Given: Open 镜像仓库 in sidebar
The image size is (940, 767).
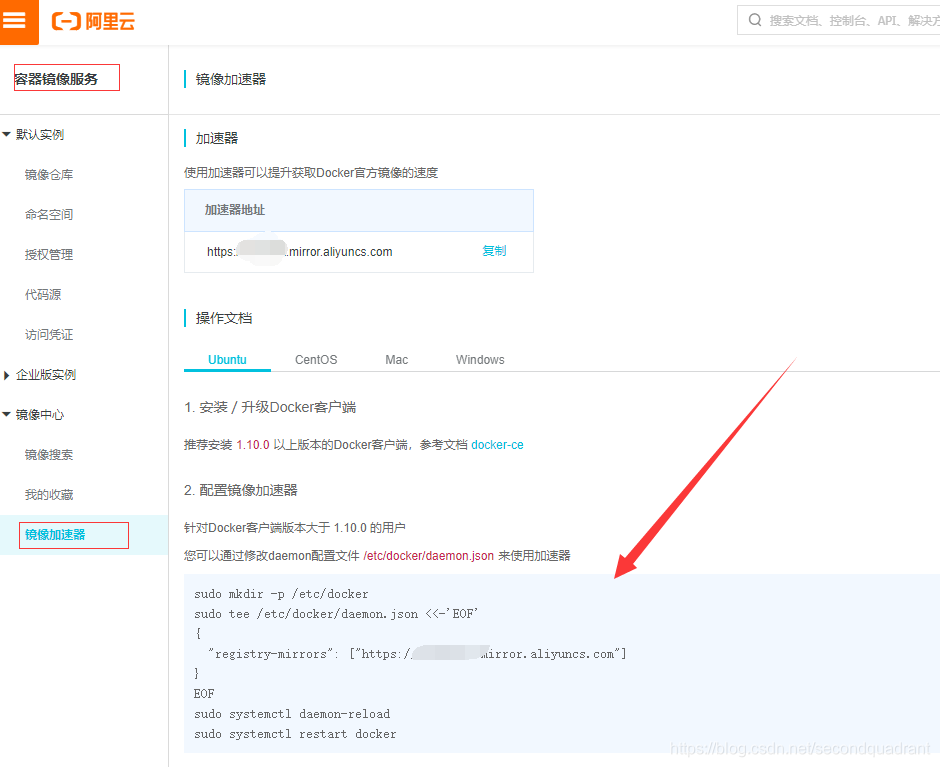Looking at the screenshot, I should click(49, 175).
